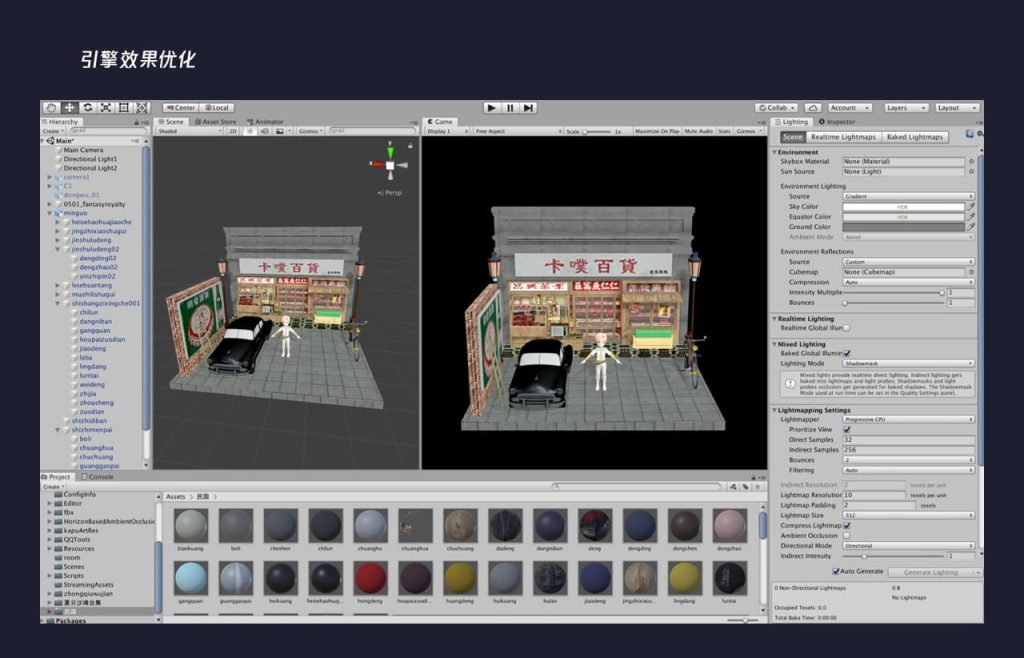
Task: Select the Rect Transform tool
Action: pyautogui.click(x=124, y=108)
